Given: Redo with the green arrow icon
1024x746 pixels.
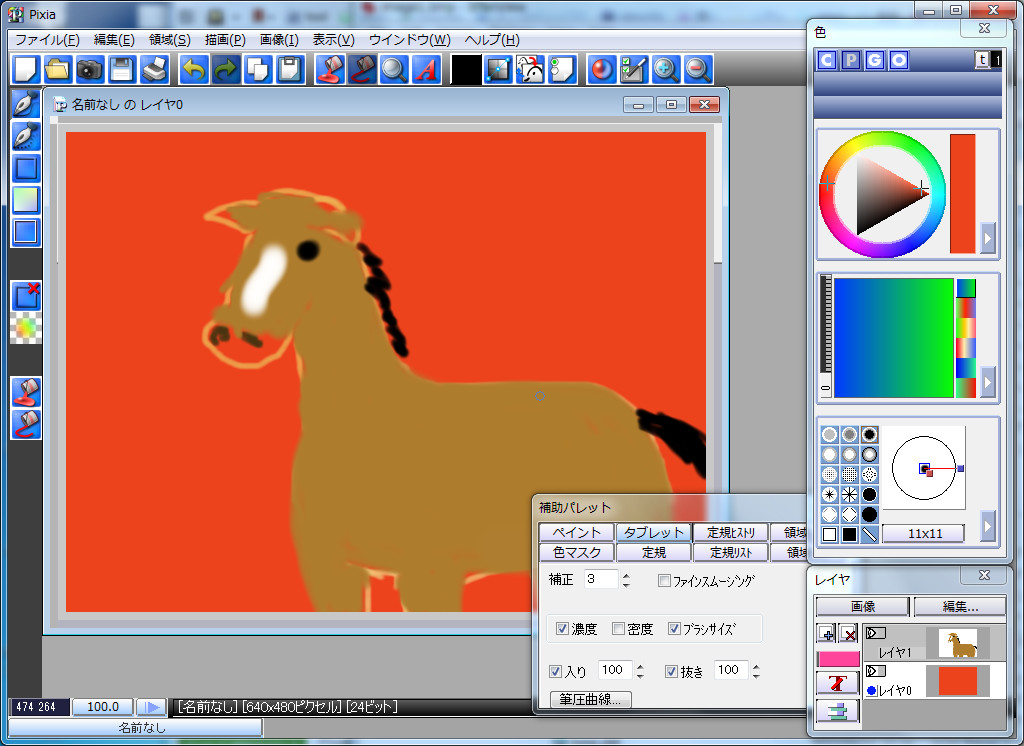Looking at the screenshot, I should tap(225, 69).
